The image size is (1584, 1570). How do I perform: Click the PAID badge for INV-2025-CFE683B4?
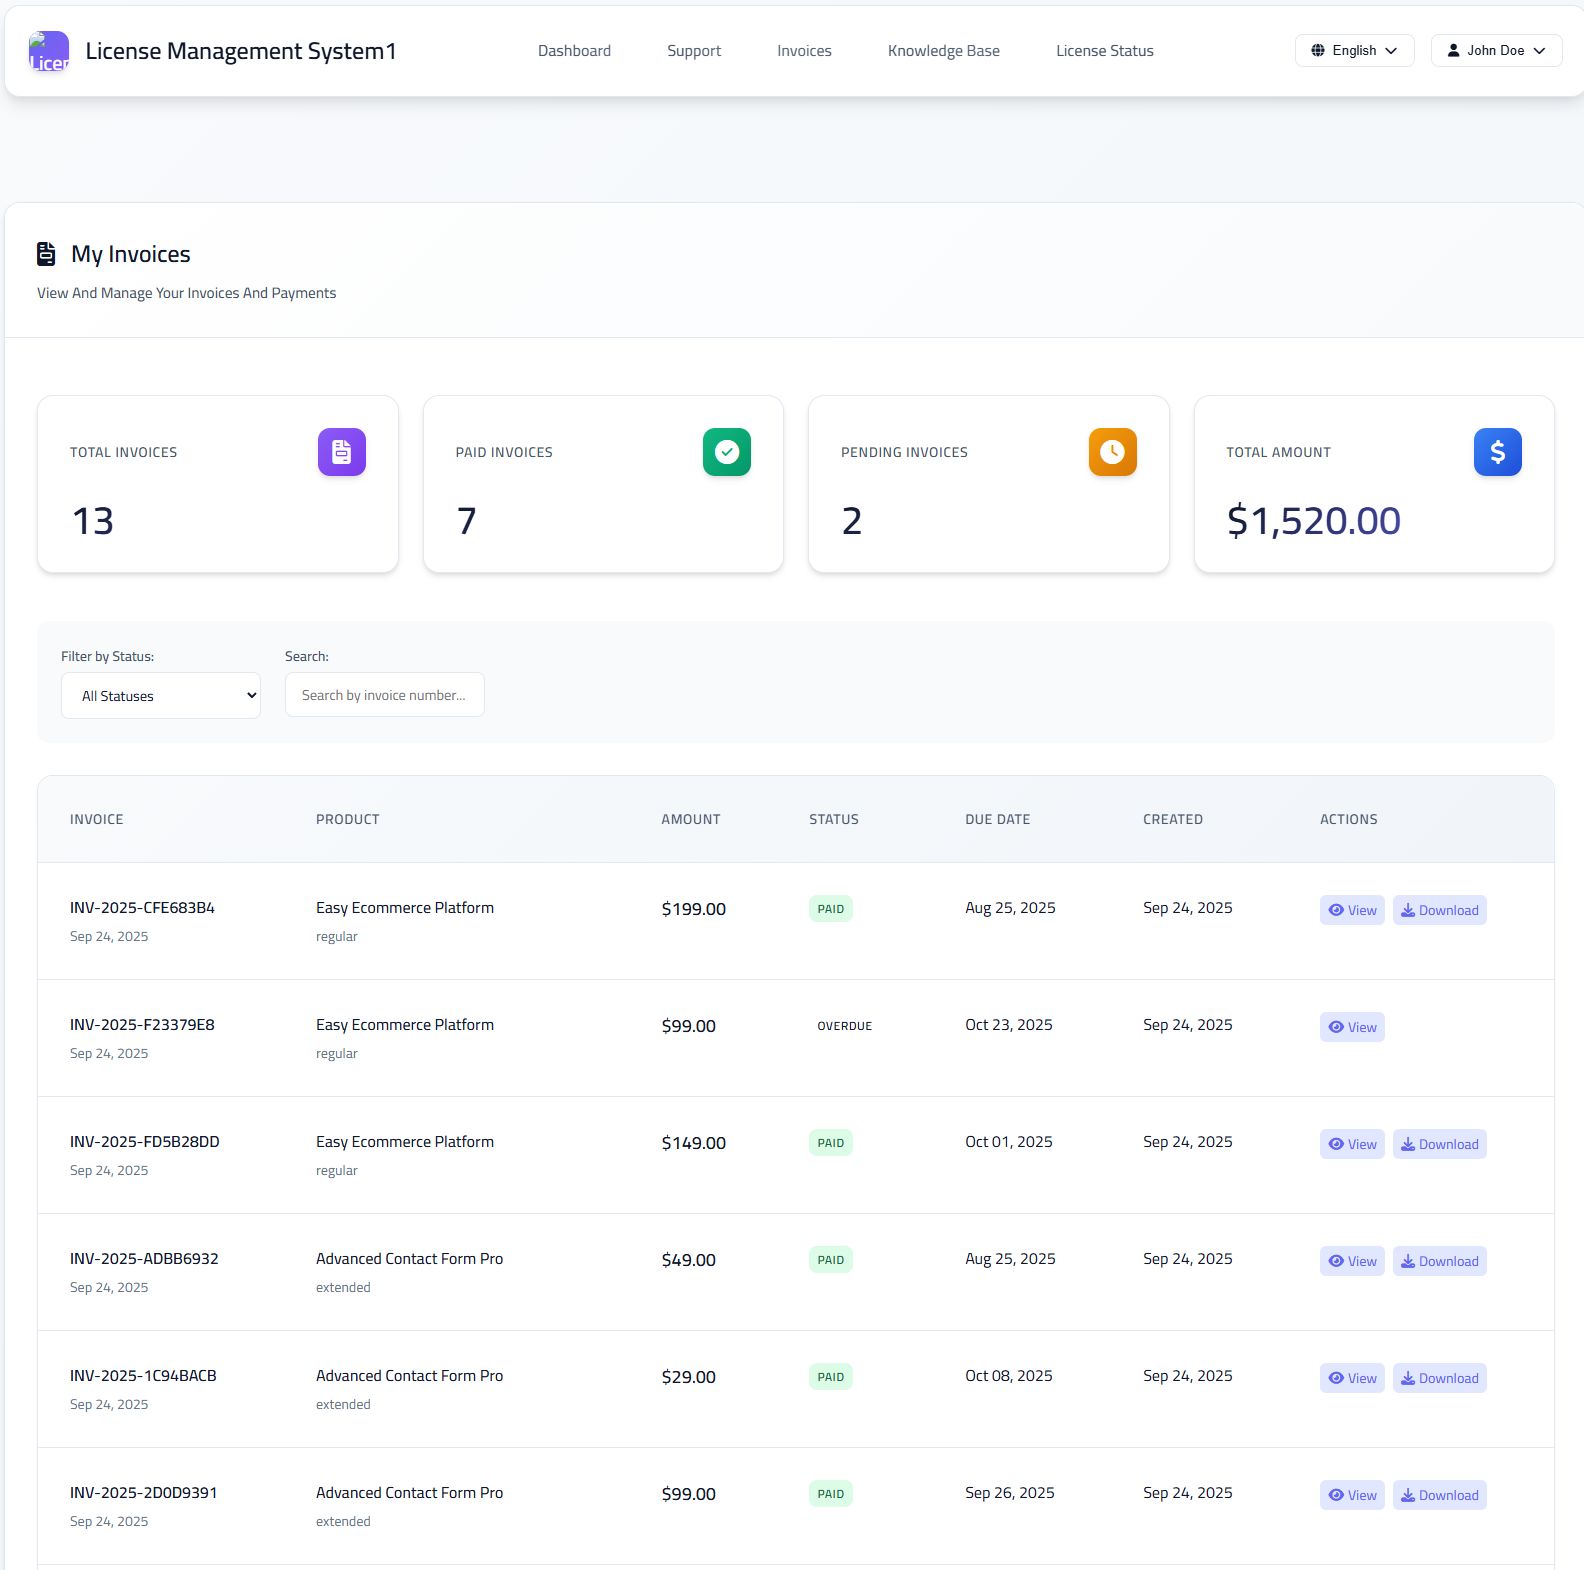(x=831, y=909)
